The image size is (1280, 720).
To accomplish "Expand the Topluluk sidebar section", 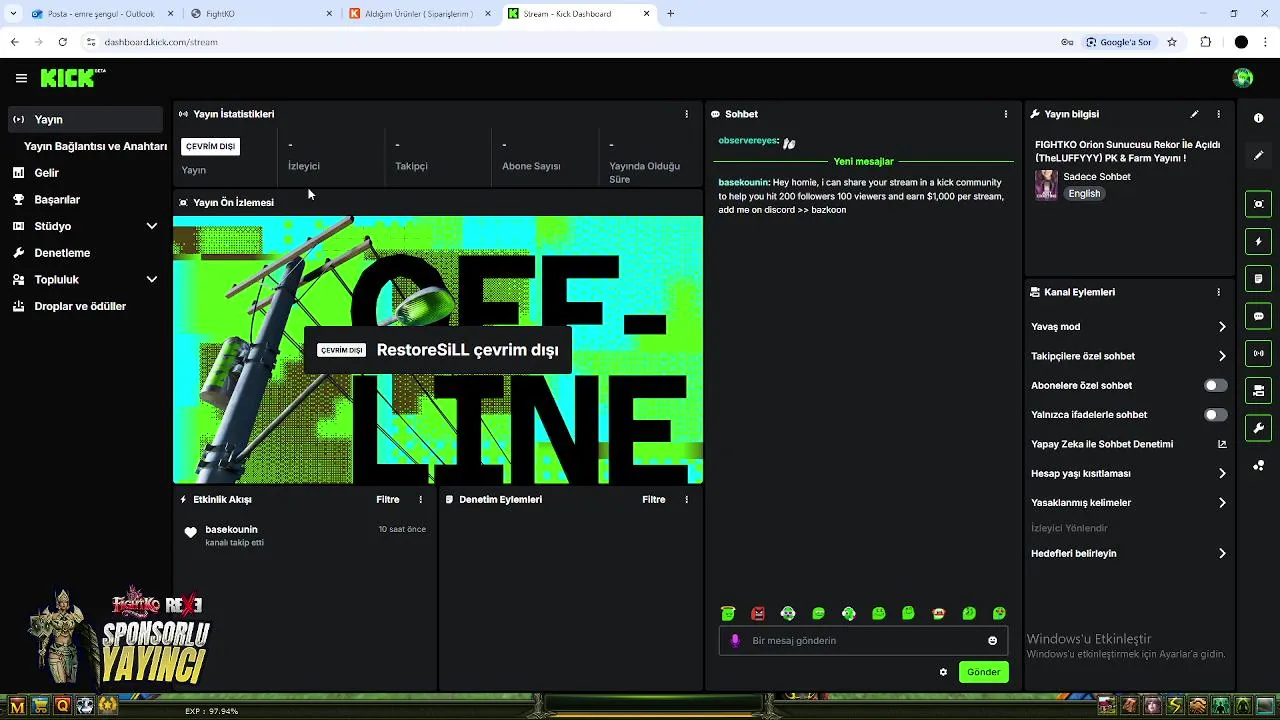I will pos(151,279).
